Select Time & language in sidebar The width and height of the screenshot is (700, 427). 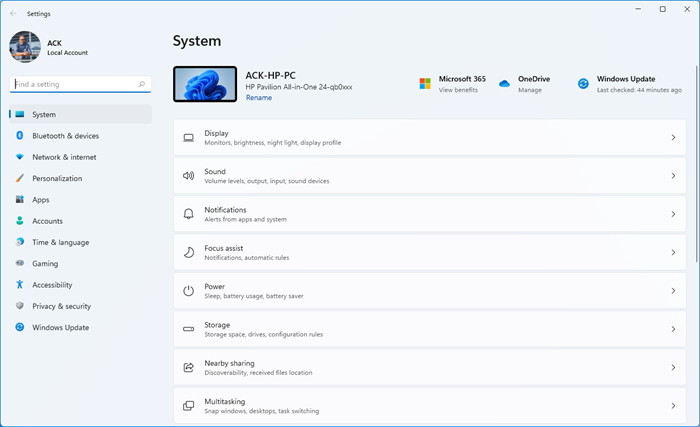(60, 242)
